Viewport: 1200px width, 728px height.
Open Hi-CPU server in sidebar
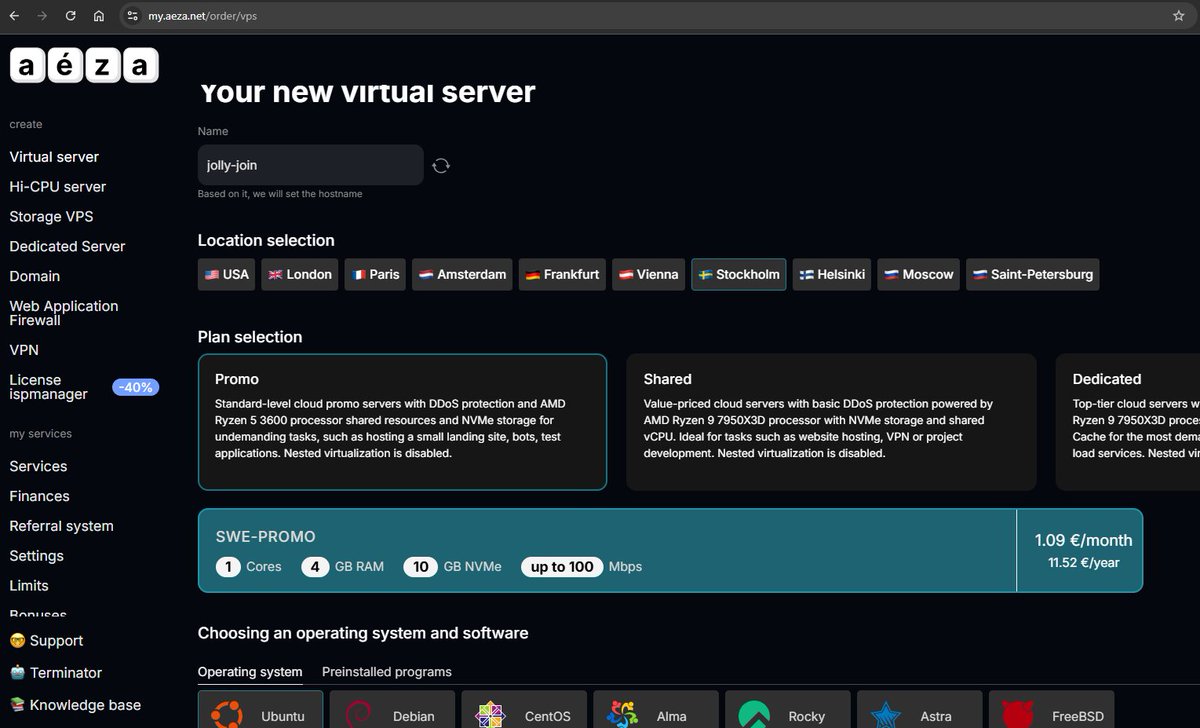[57, 187]
